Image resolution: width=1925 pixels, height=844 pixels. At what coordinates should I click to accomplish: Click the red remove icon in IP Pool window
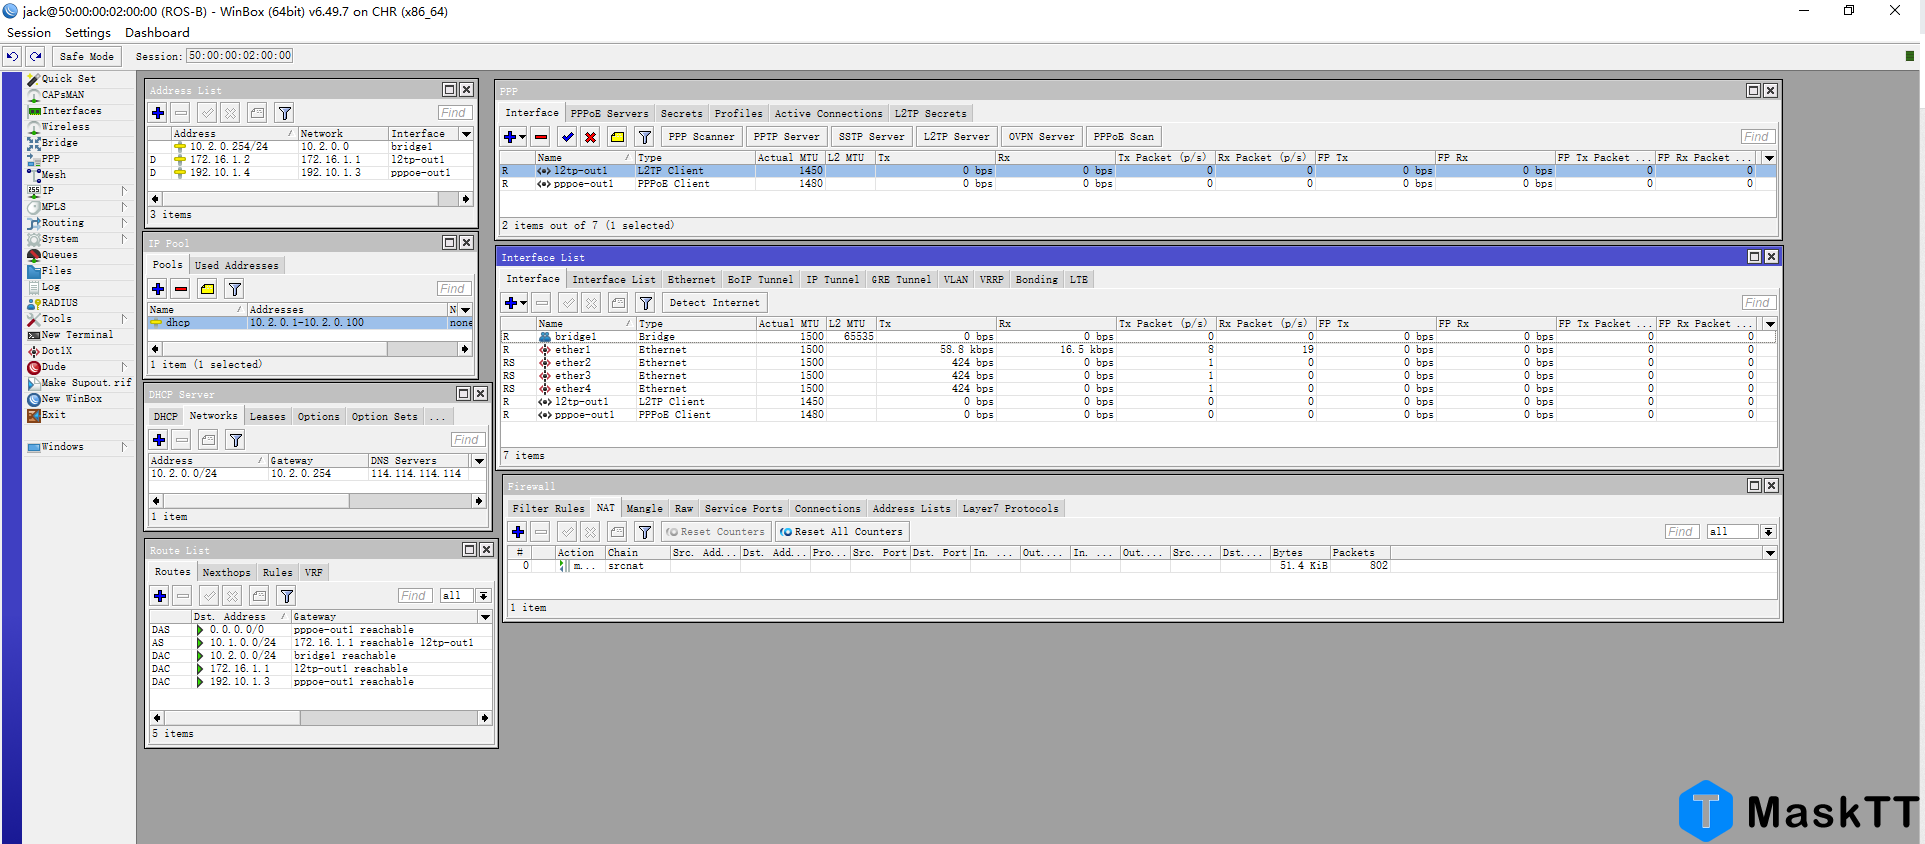click(181, 289)
